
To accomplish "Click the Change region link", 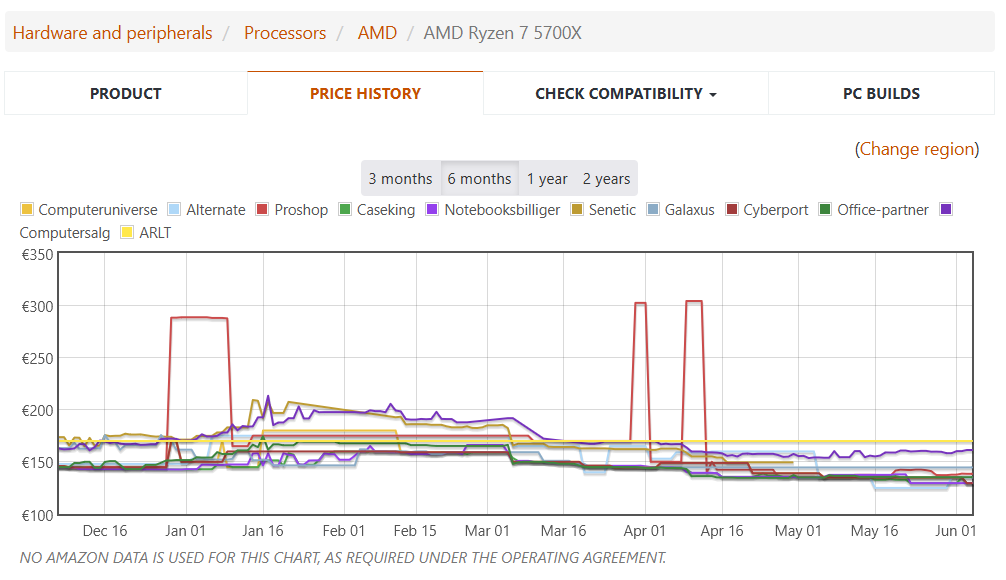I will pos(917,149).
